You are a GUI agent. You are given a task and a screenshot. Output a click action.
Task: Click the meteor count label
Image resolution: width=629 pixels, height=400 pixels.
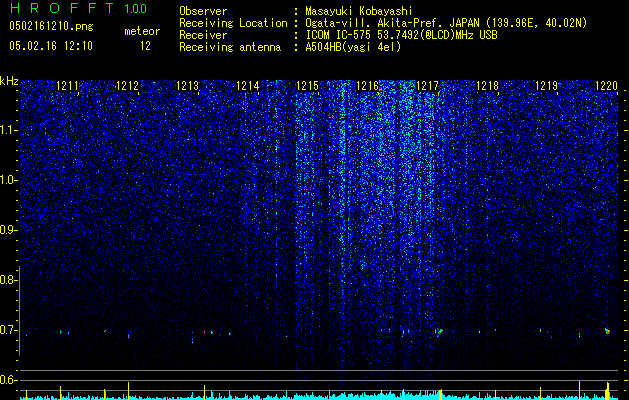point(142,31)
